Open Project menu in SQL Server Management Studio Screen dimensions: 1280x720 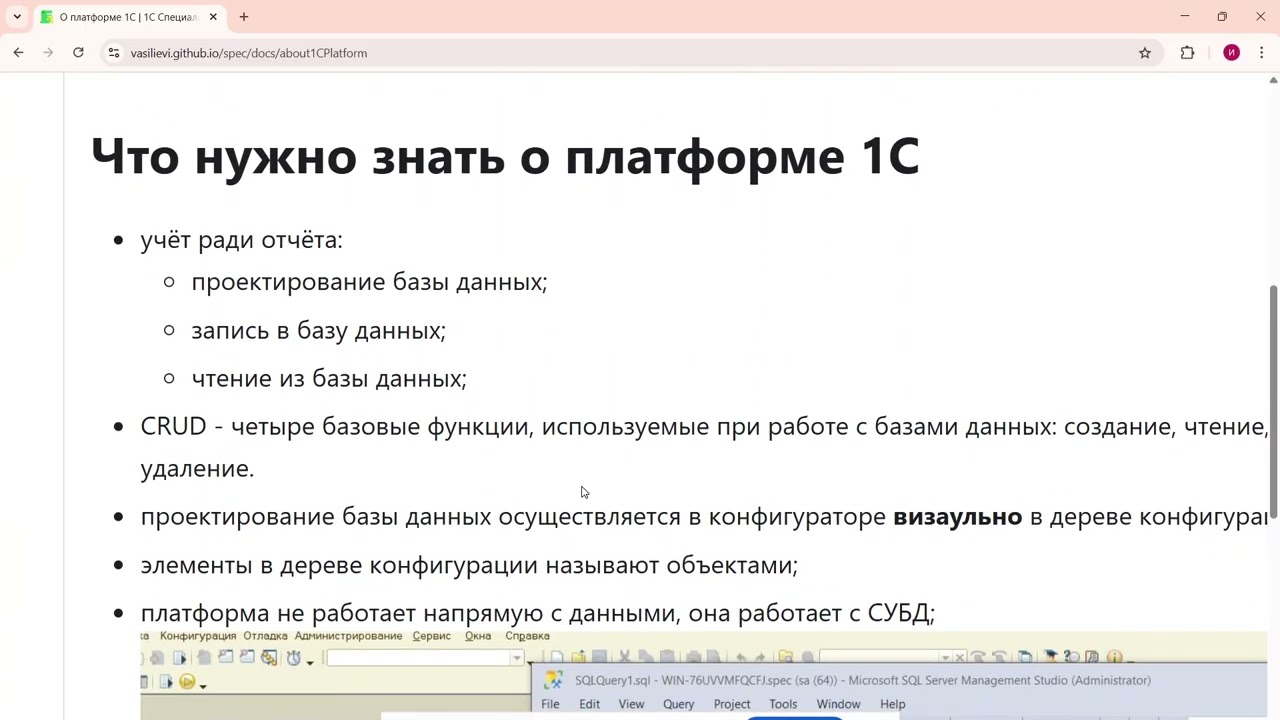pyautogui.click(x=732, y=704)
